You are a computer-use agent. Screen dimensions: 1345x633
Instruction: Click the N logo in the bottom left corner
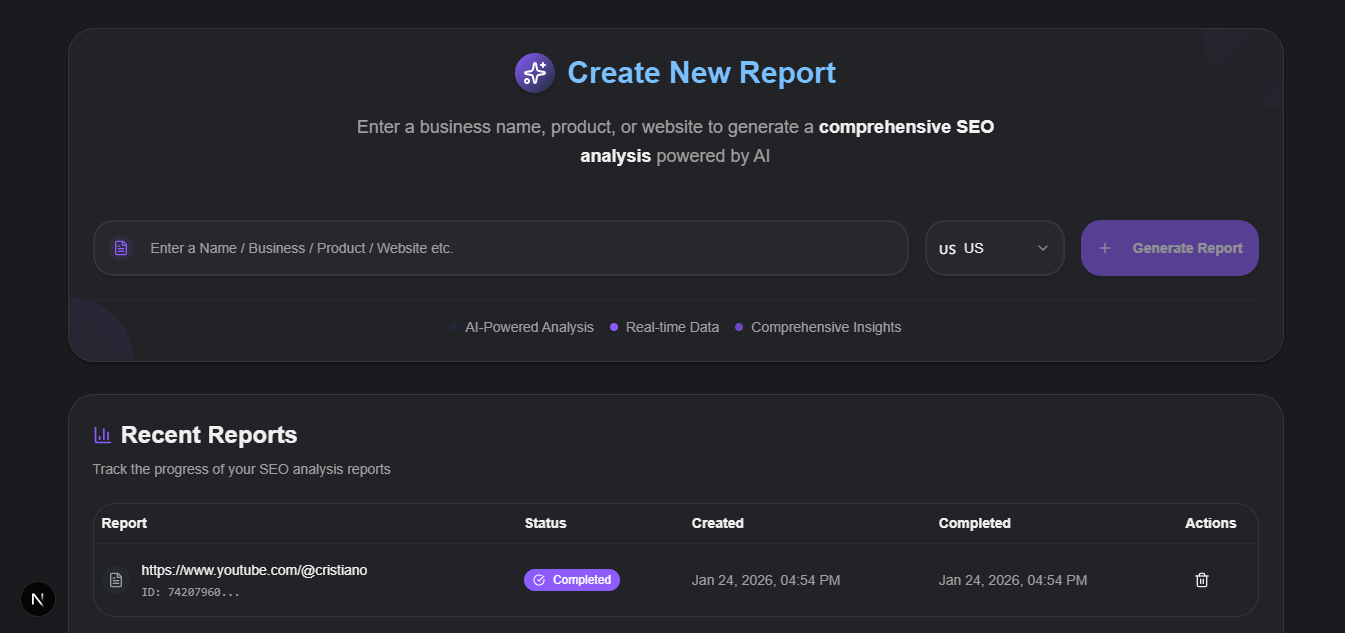37,598
